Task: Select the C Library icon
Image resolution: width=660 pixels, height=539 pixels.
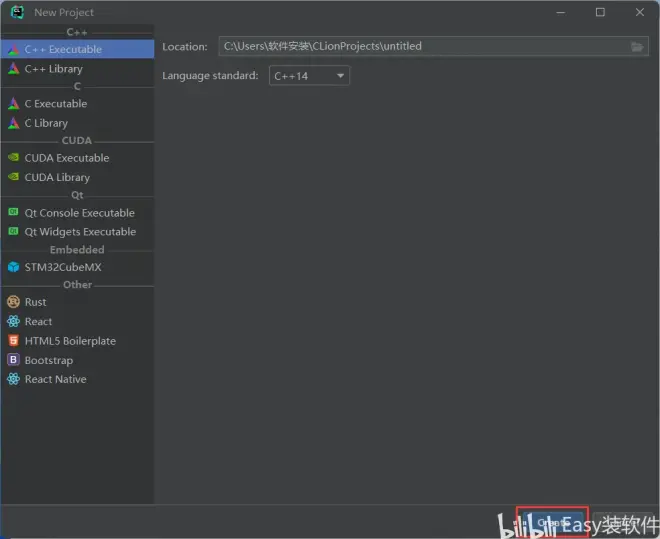Action: point(13,123)
